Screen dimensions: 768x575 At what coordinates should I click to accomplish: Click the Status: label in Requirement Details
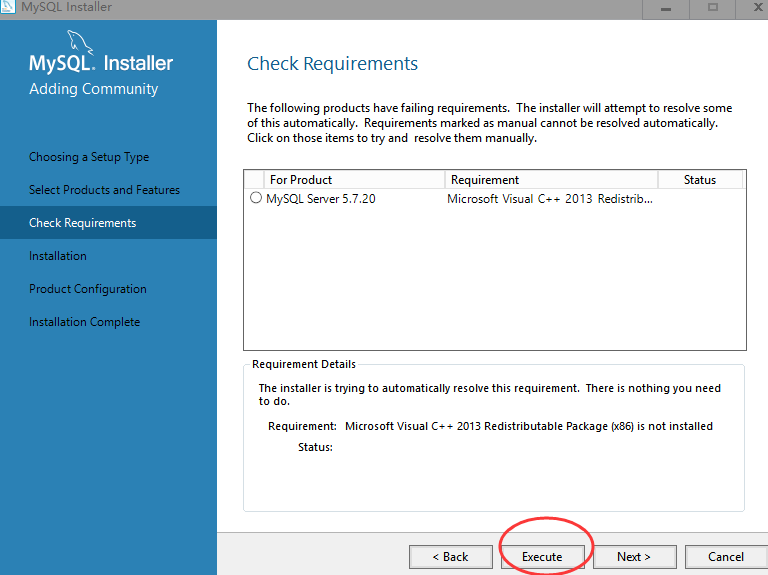click(x=315, y=447)
